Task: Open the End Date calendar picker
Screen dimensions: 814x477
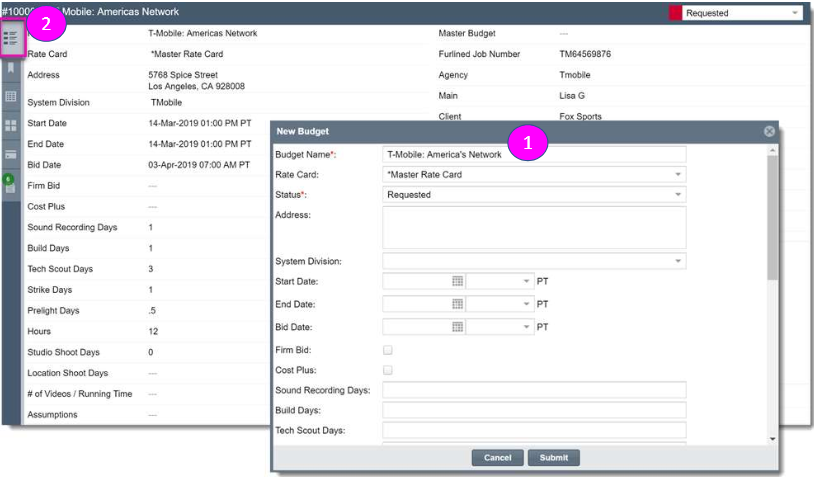Action: point(457,304)
